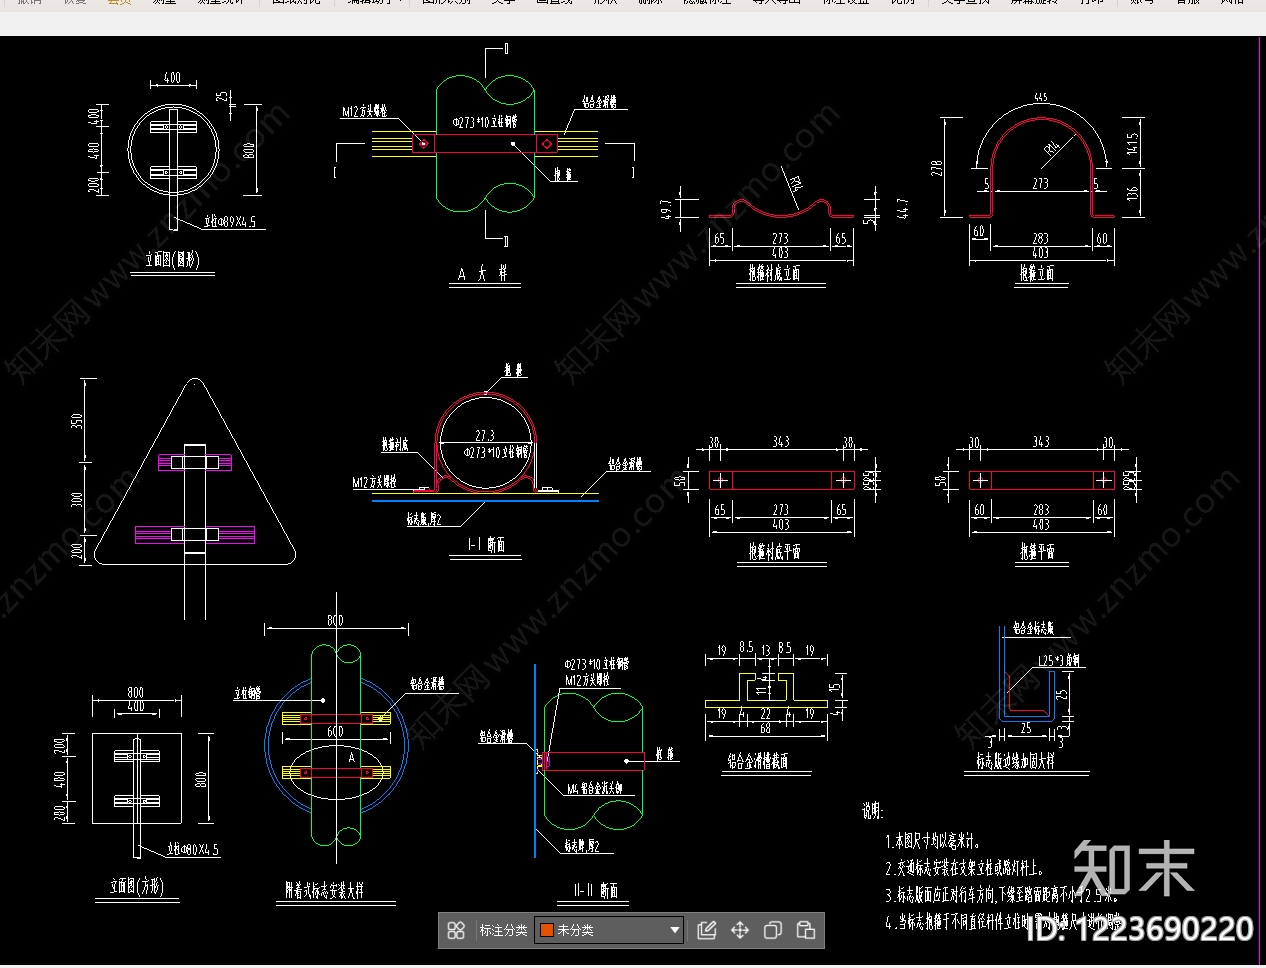Screen dimensions: 1266x968
Task: Click the copy annotation icon
Action: coord(773,930)
